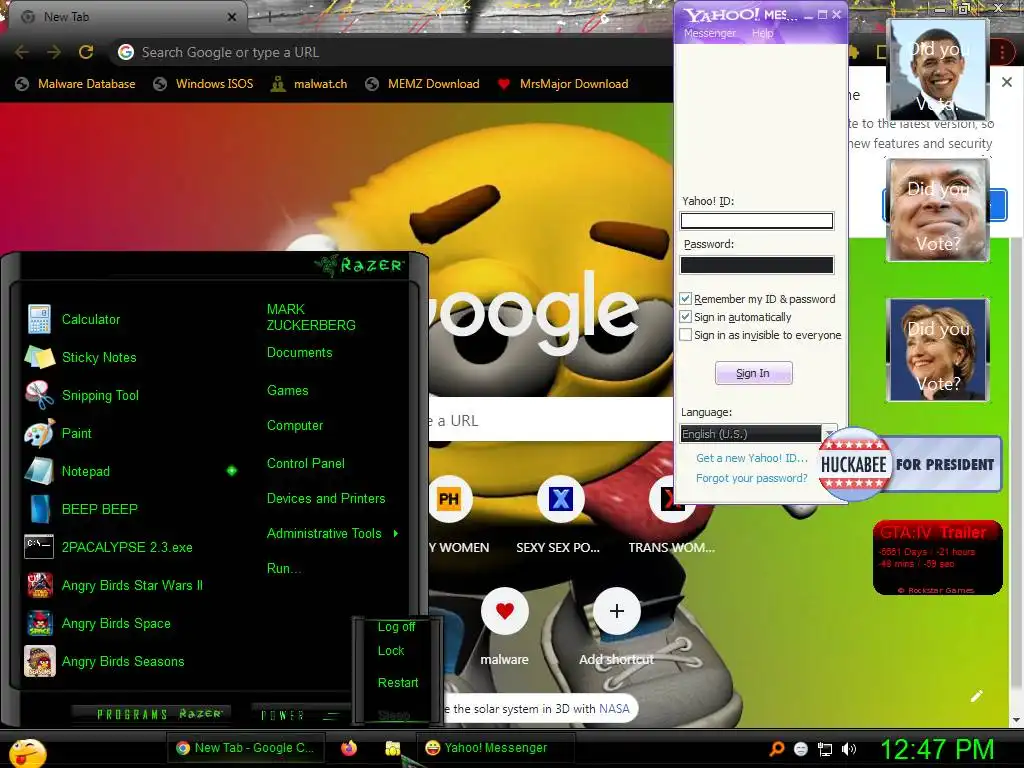Open Computer from start menu

tap(295, 425)
